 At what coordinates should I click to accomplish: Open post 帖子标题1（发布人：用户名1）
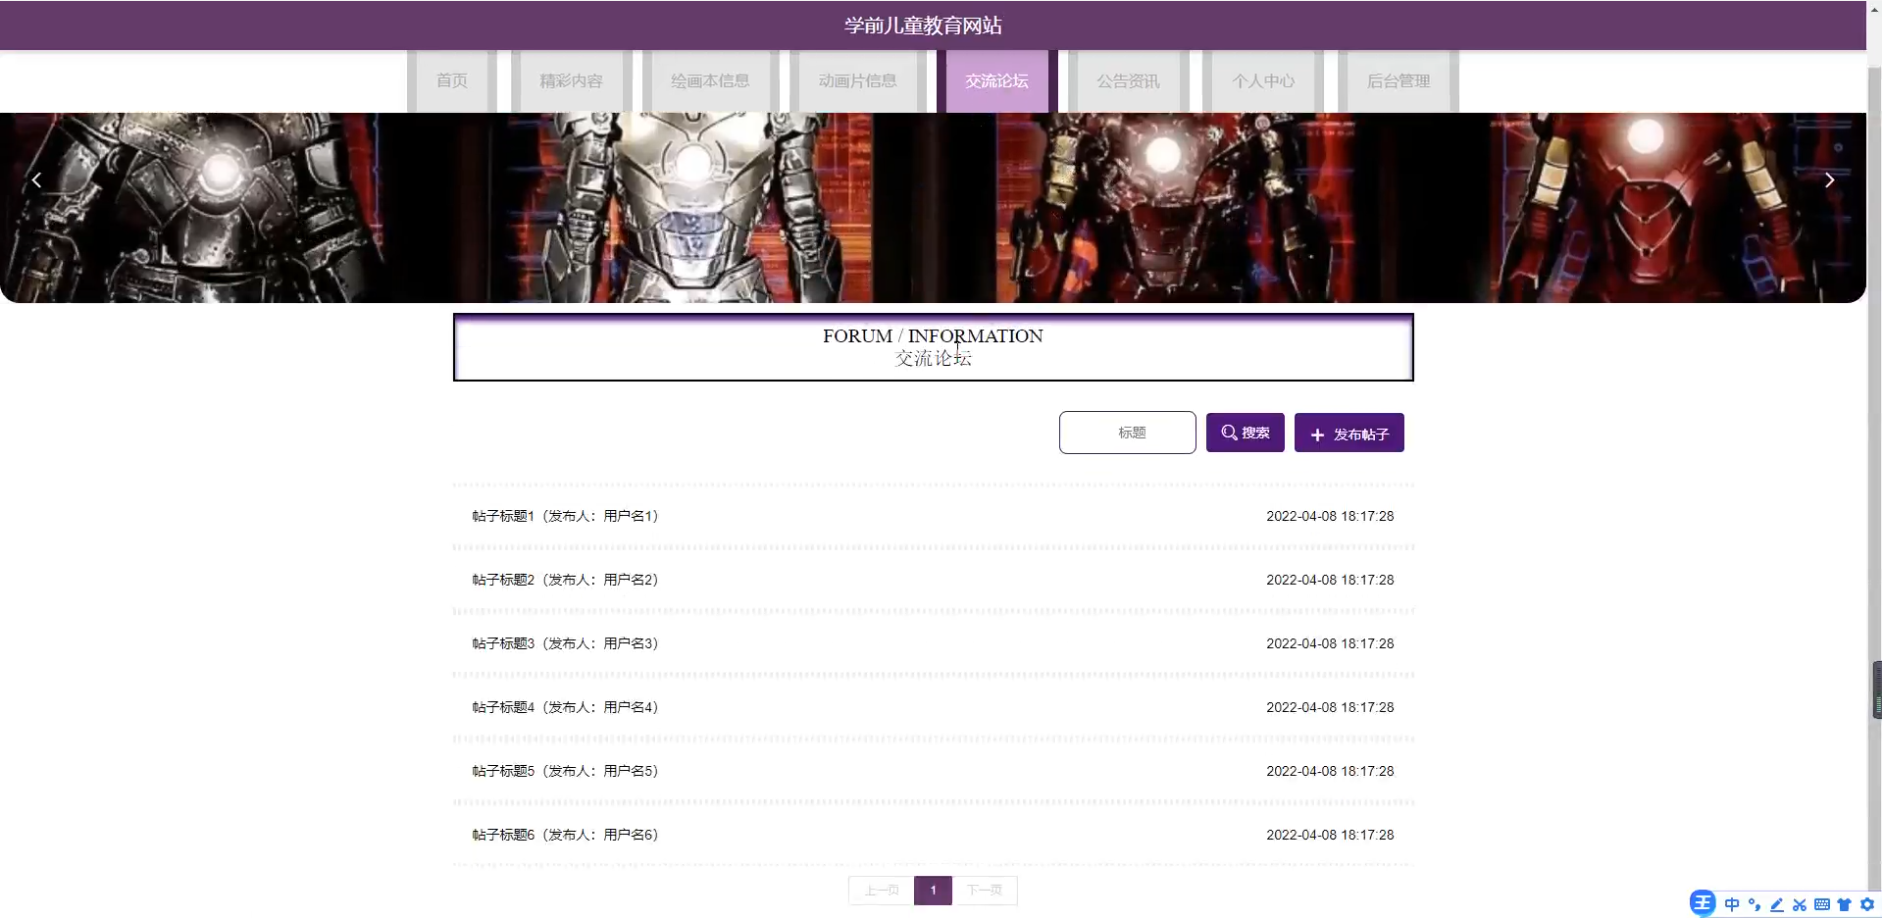click(565, 516)
